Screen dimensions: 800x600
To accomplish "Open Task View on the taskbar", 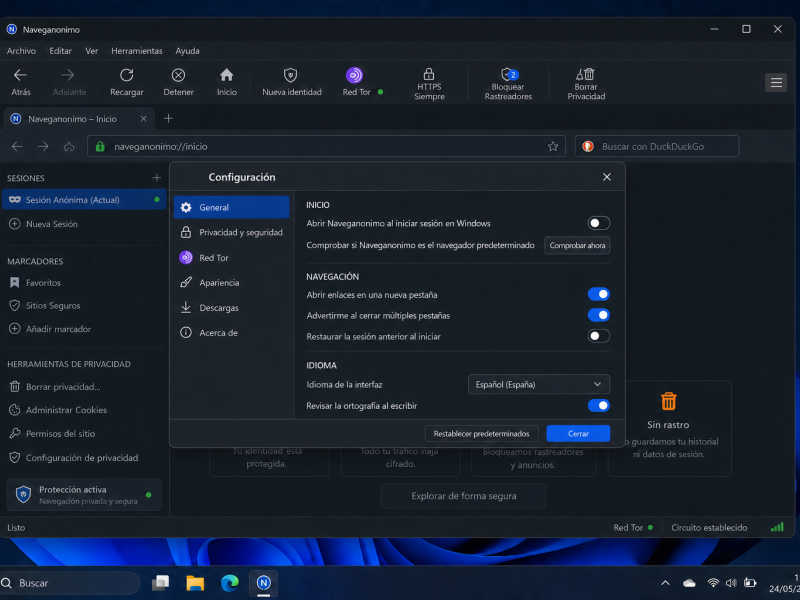I will pyautogui.click(x=161, y=583).
